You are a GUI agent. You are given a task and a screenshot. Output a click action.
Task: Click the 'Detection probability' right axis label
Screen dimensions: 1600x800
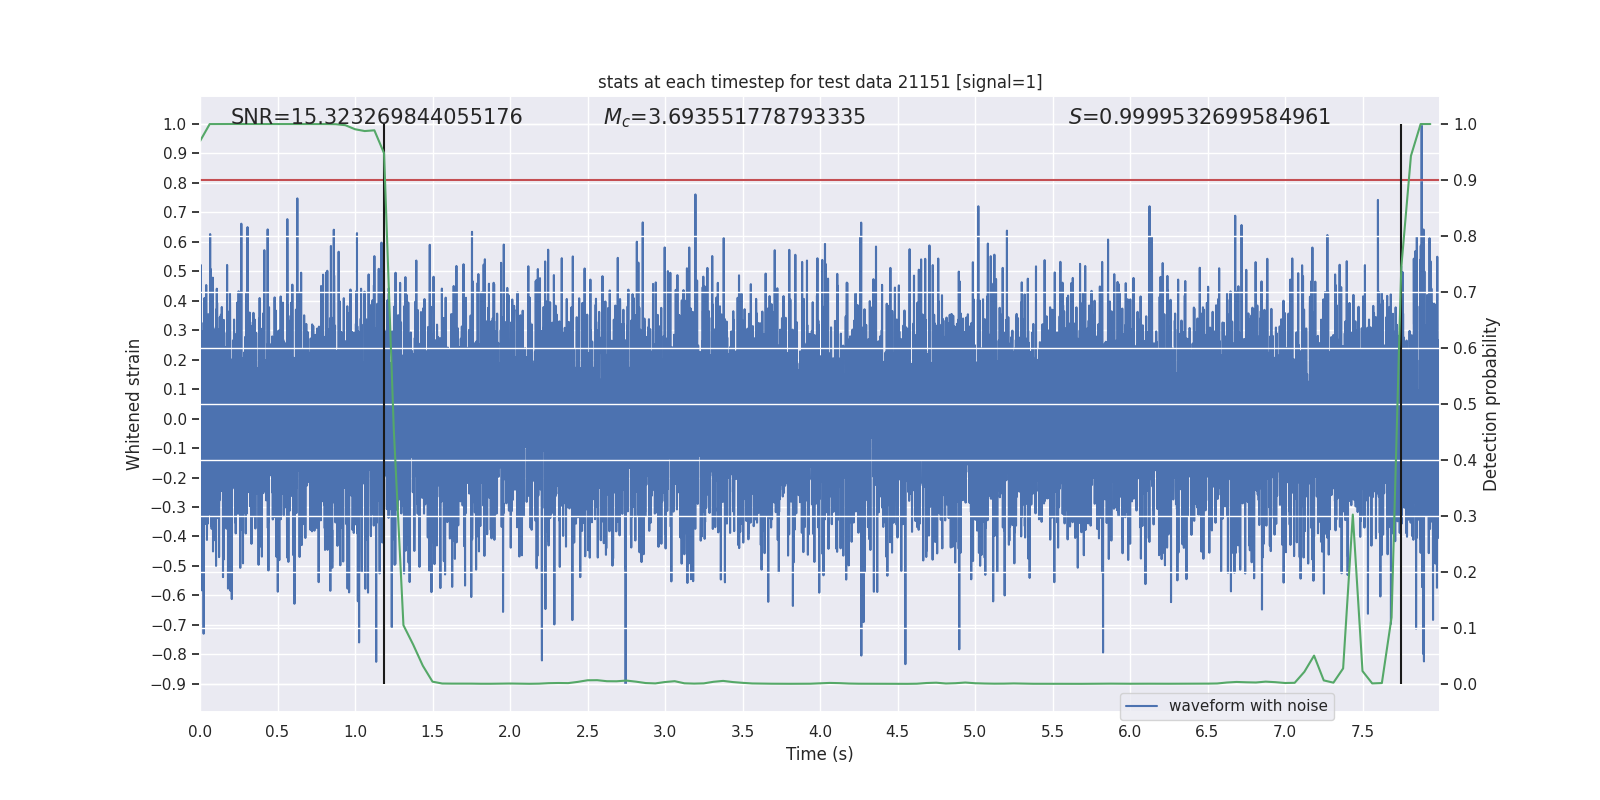coord(1490,404)
